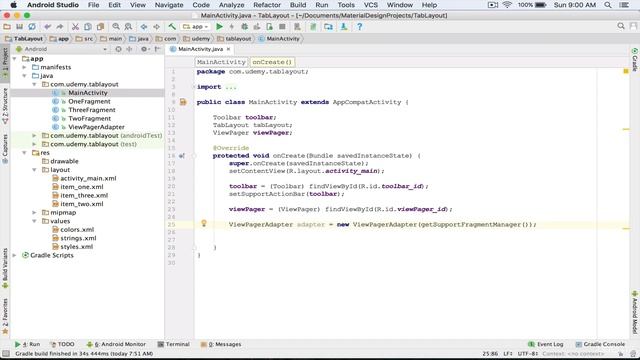Click the Hide Project panel icon
Image resolution: width=640 pixels, height=360 pixels.
point(157,49)
